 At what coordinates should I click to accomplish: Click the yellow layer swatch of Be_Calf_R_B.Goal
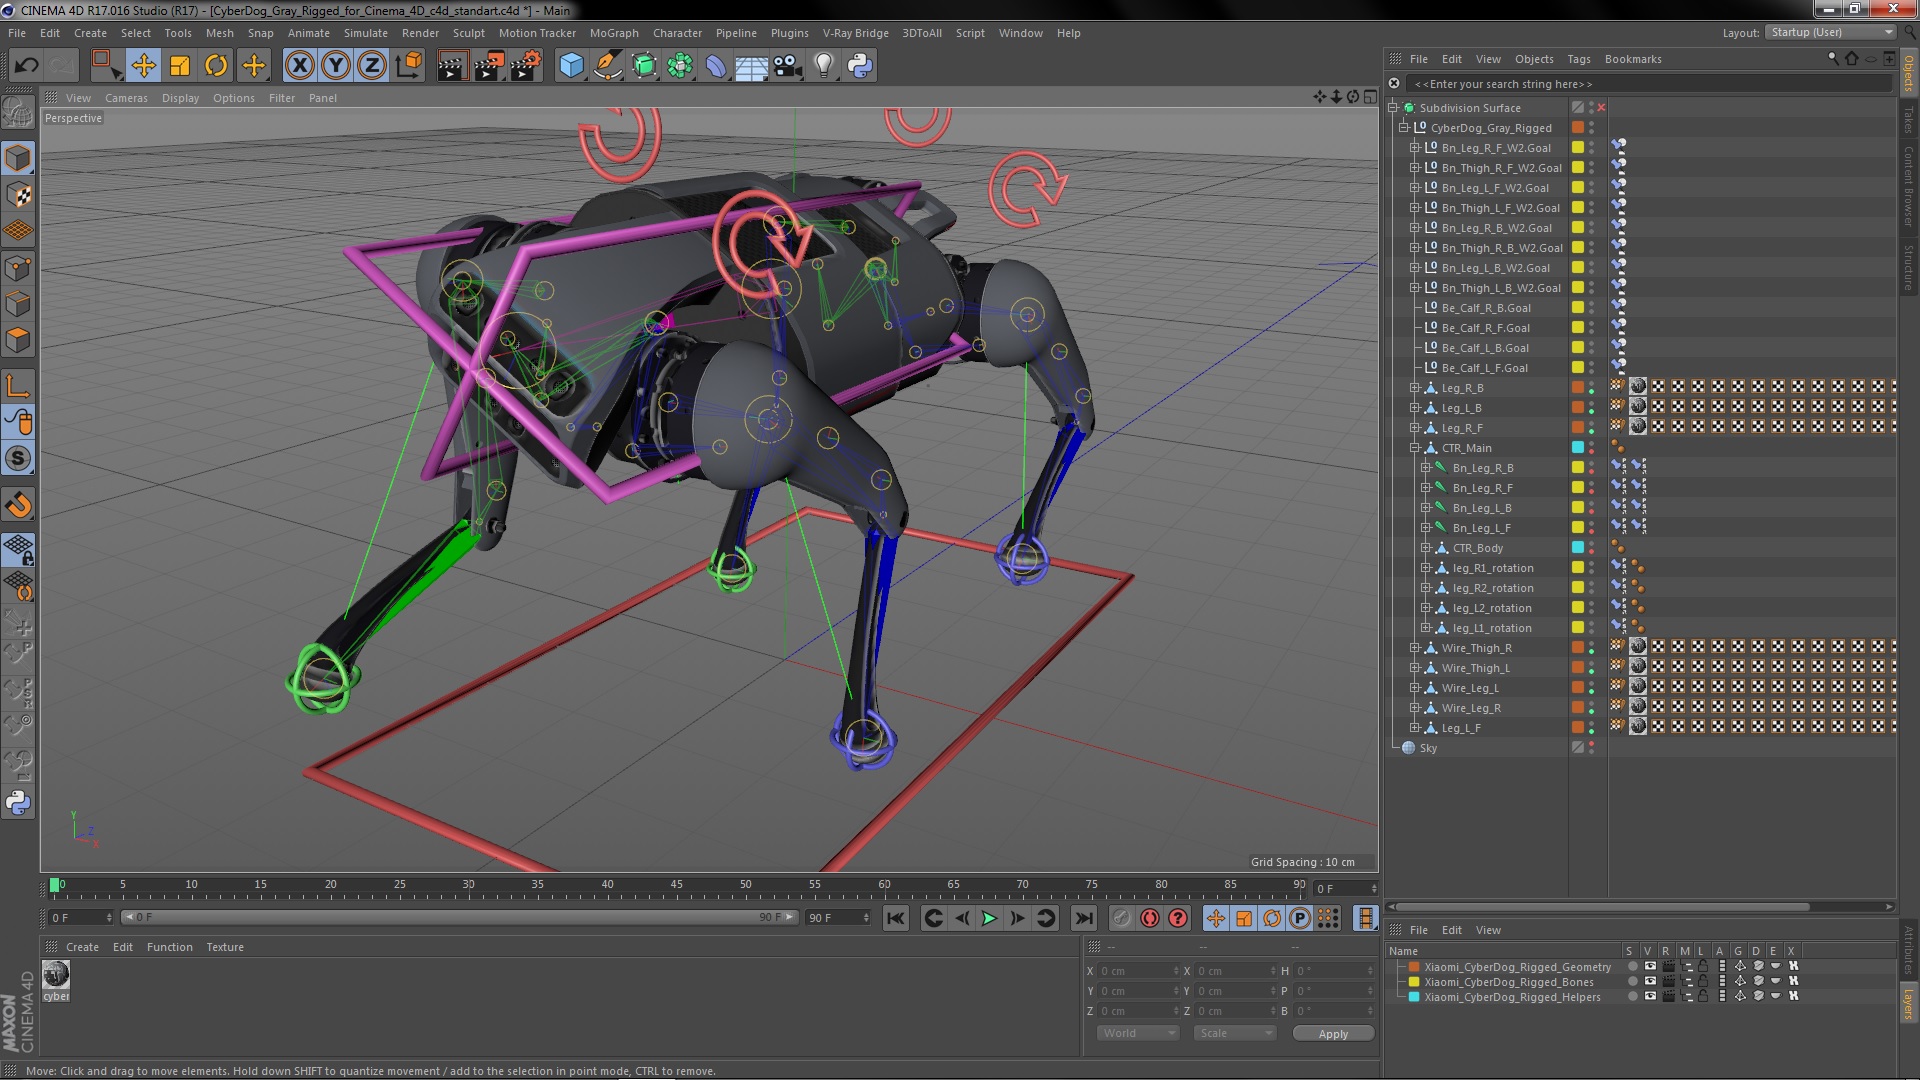[x=1578, y=308]
